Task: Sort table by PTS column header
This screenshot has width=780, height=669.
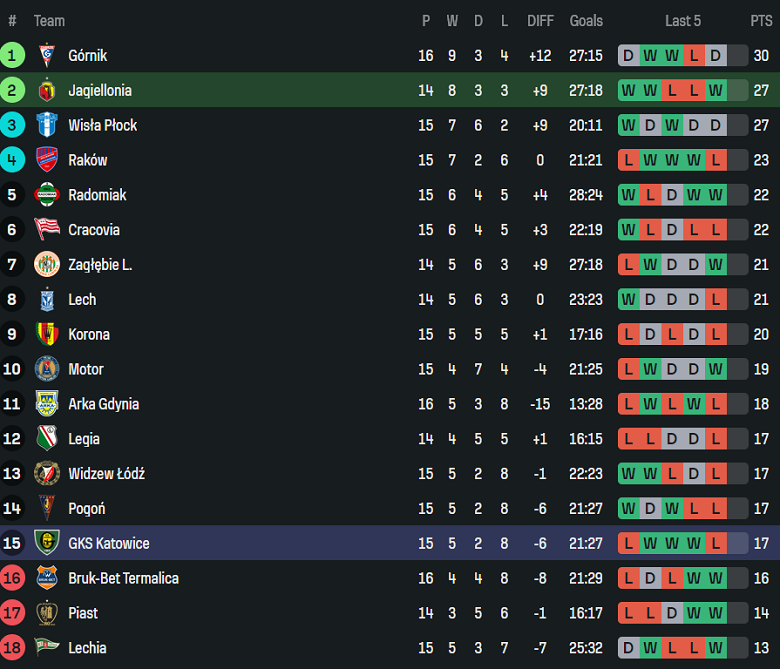Action: 761,21
